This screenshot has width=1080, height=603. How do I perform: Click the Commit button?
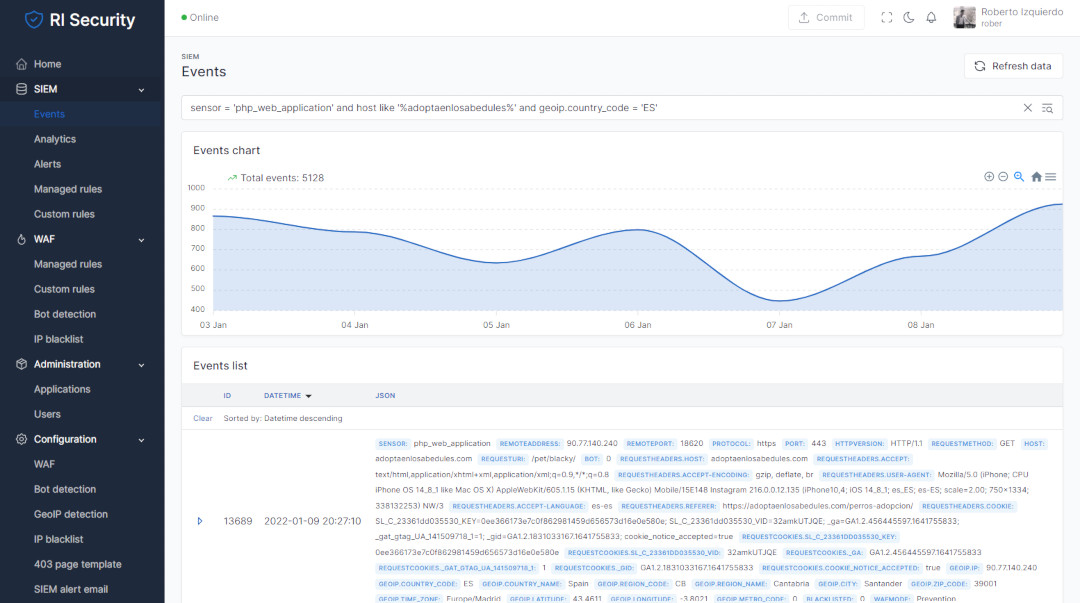[826, 18]
